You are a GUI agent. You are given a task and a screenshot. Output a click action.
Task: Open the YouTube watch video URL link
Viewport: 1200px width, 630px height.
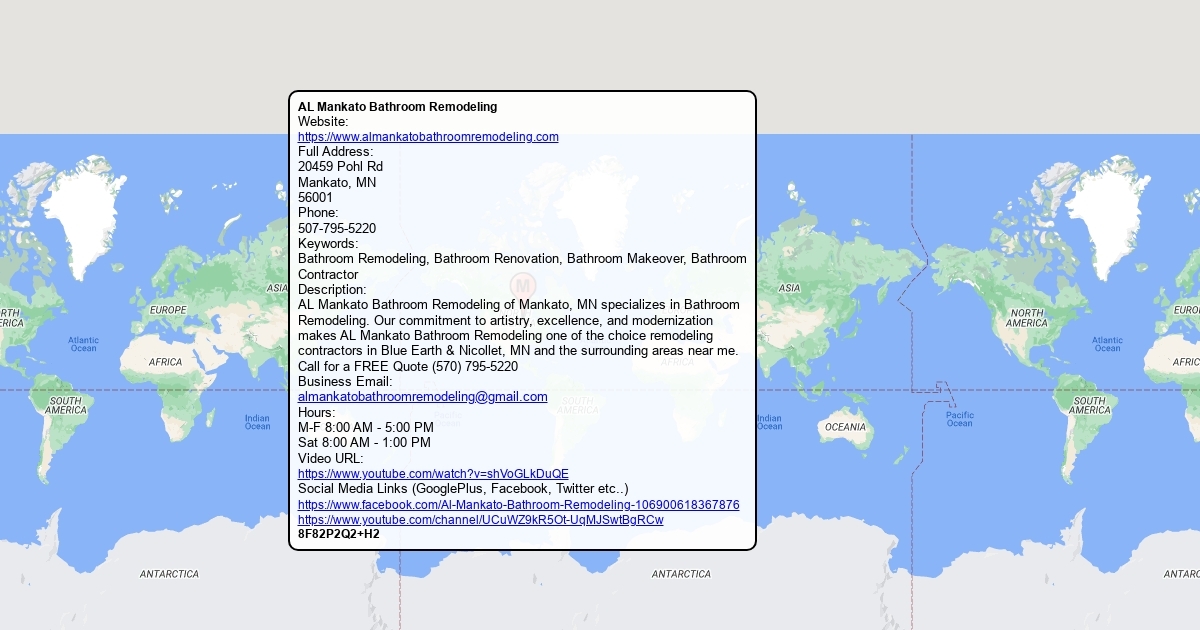[x=433, y=474]
